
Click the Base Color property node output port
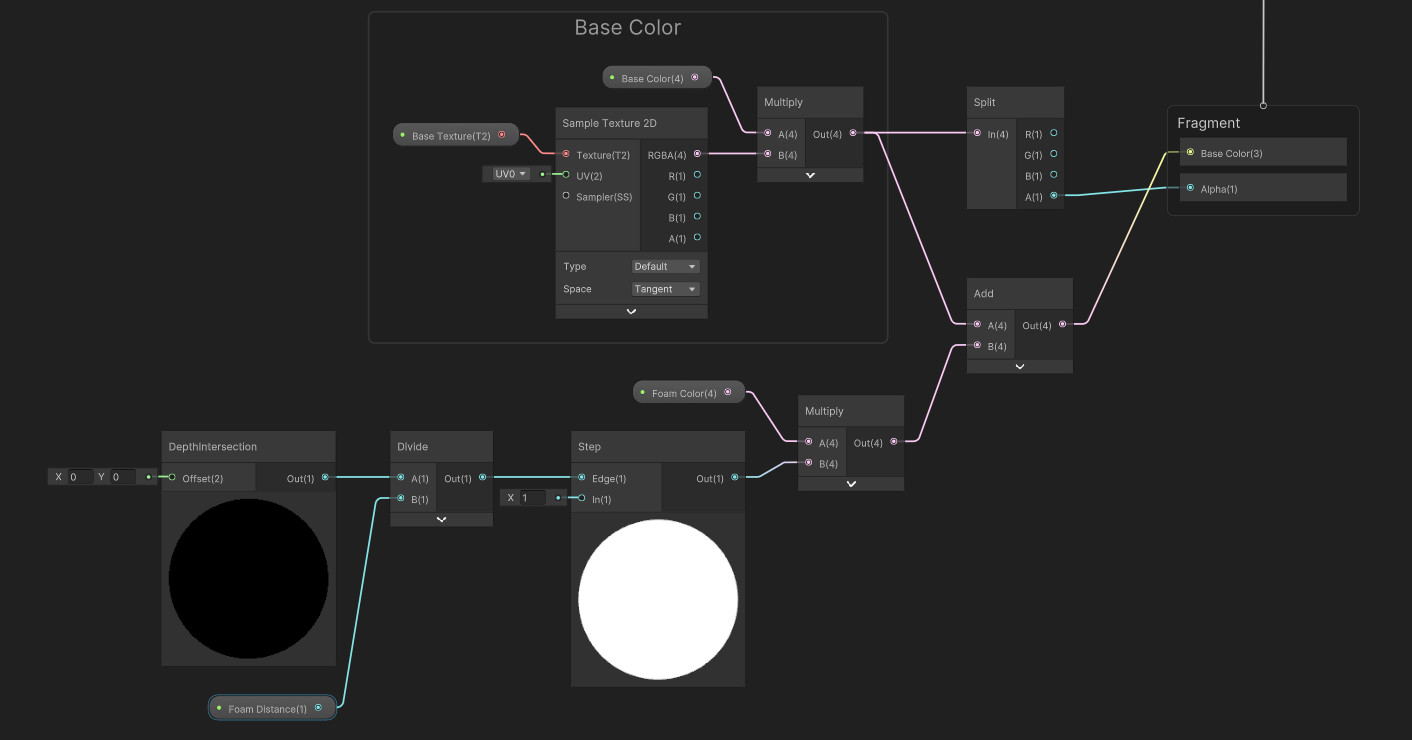click(695, 77)
